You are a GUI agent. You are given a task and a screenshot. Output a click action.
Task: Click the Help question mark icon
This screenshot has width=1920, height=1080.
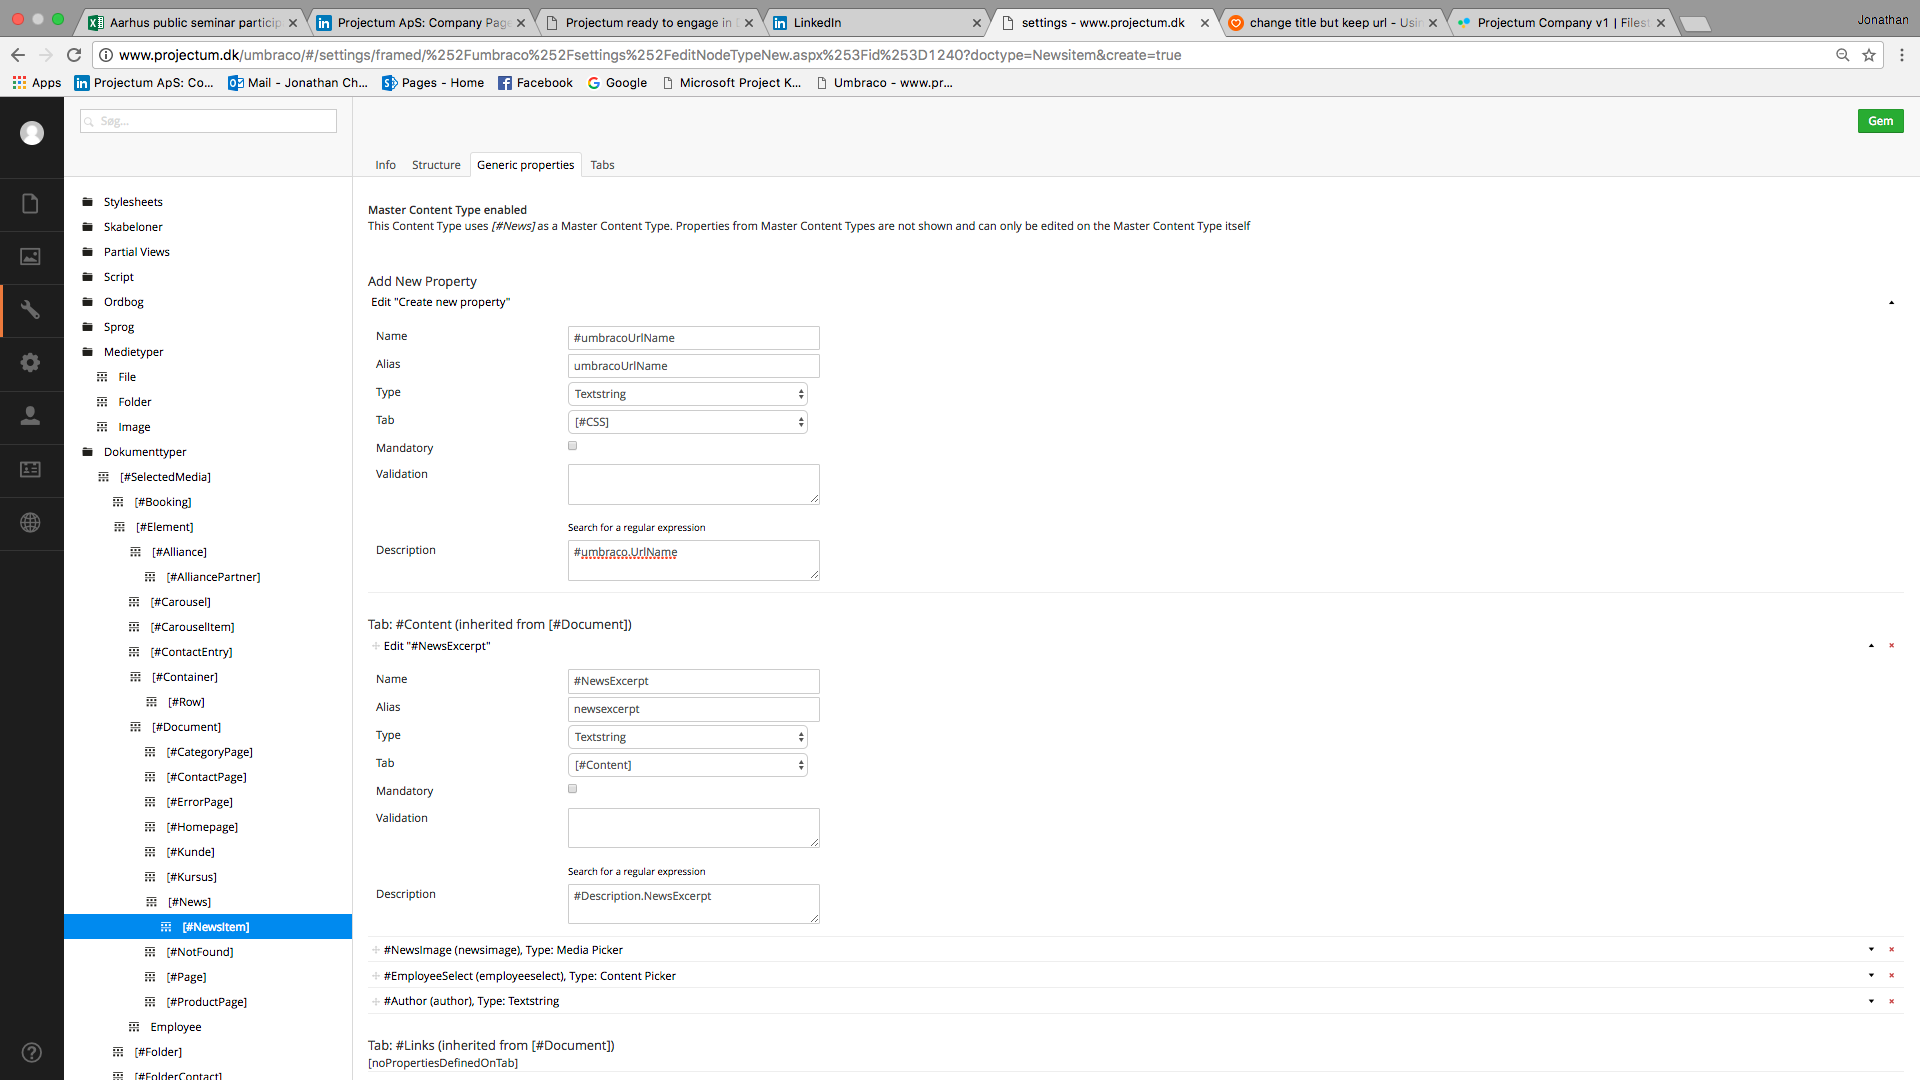pos(31,1052)
